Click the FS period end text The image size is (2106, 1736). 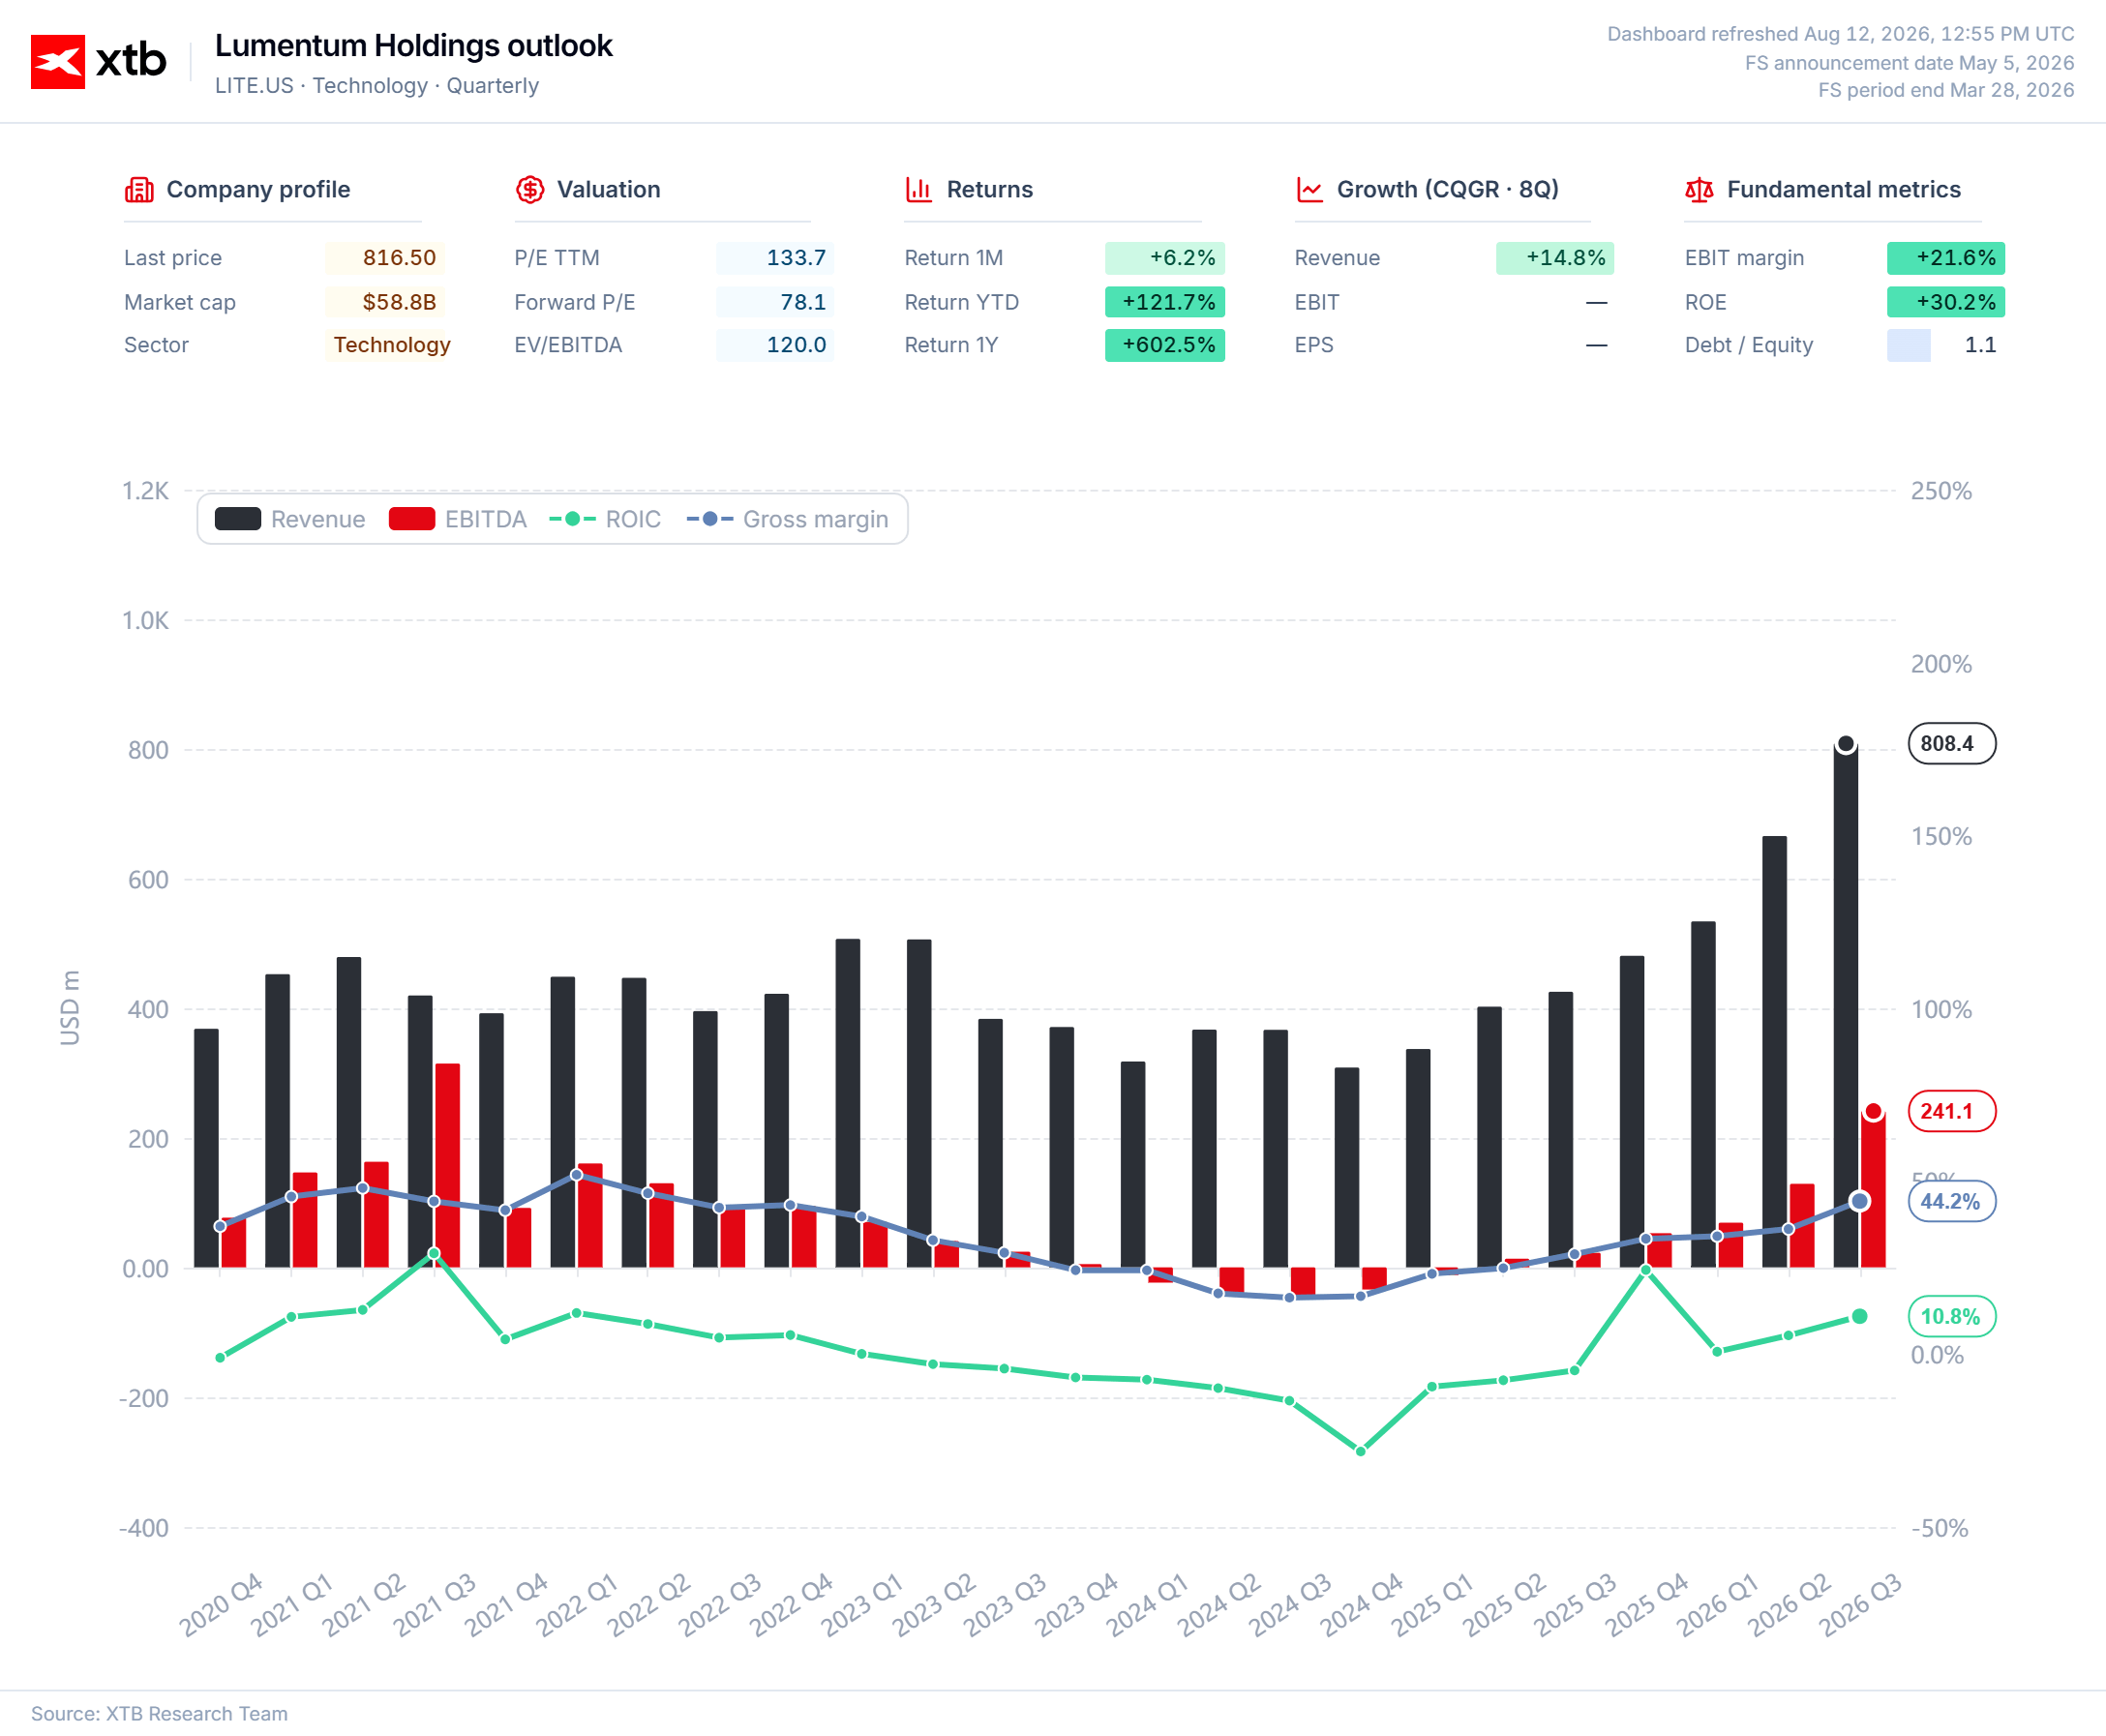[1946, 90]
